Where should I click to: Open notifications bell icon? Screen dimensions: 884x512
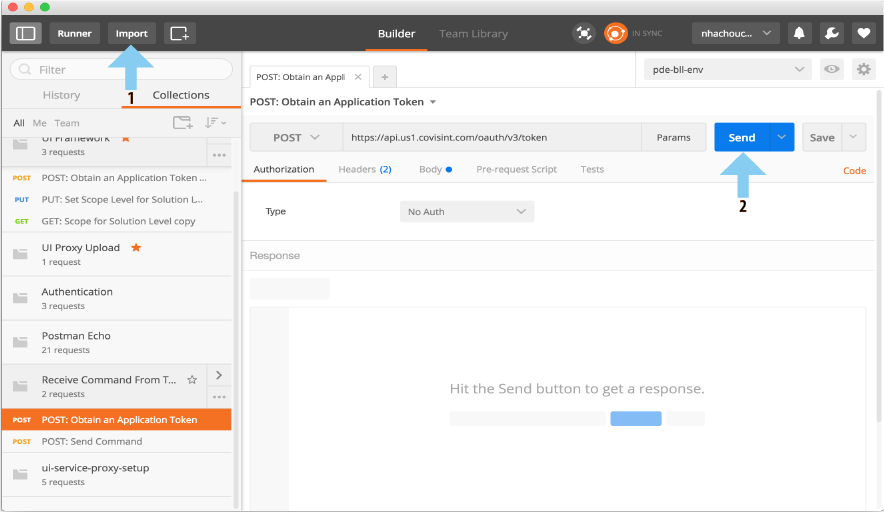tap(800, 33)
